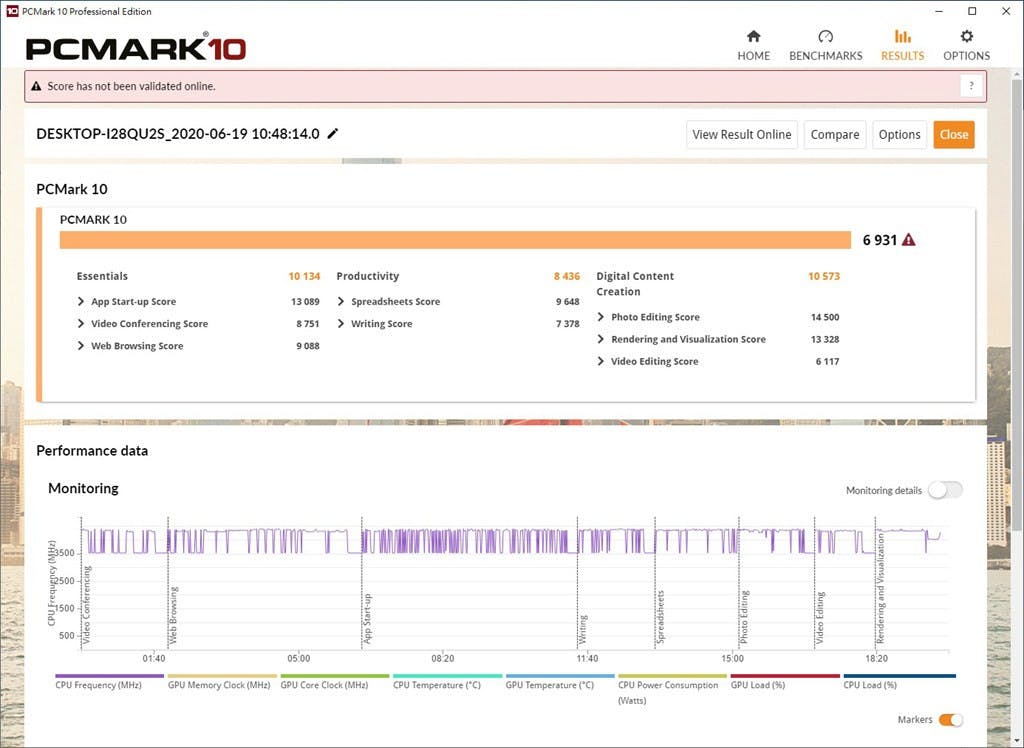Expand Video Conferencing Score row

click(80, 323)
